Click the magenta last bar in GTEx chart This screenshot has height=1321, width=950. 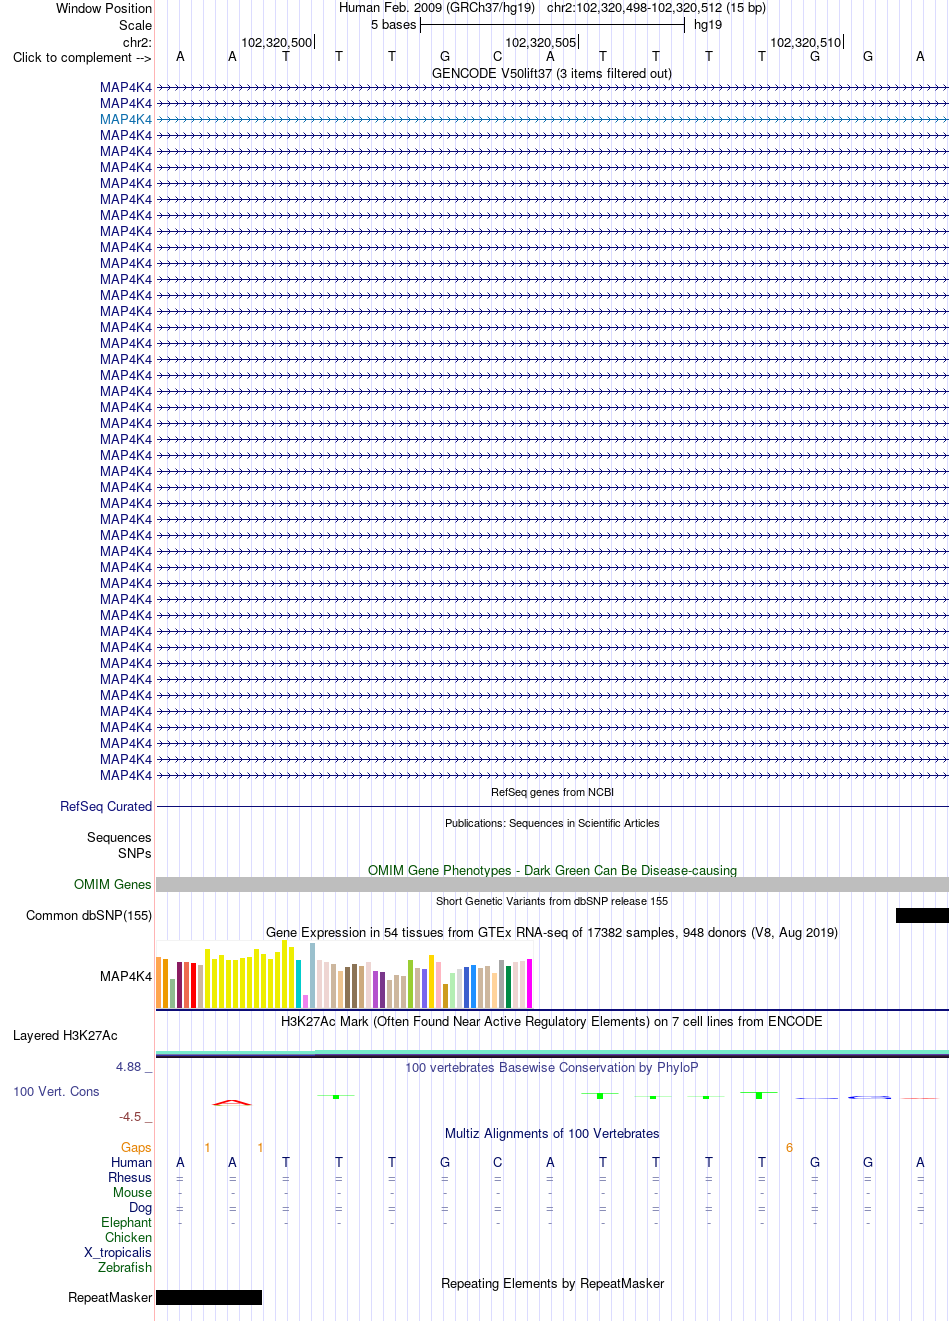[530, 983]
